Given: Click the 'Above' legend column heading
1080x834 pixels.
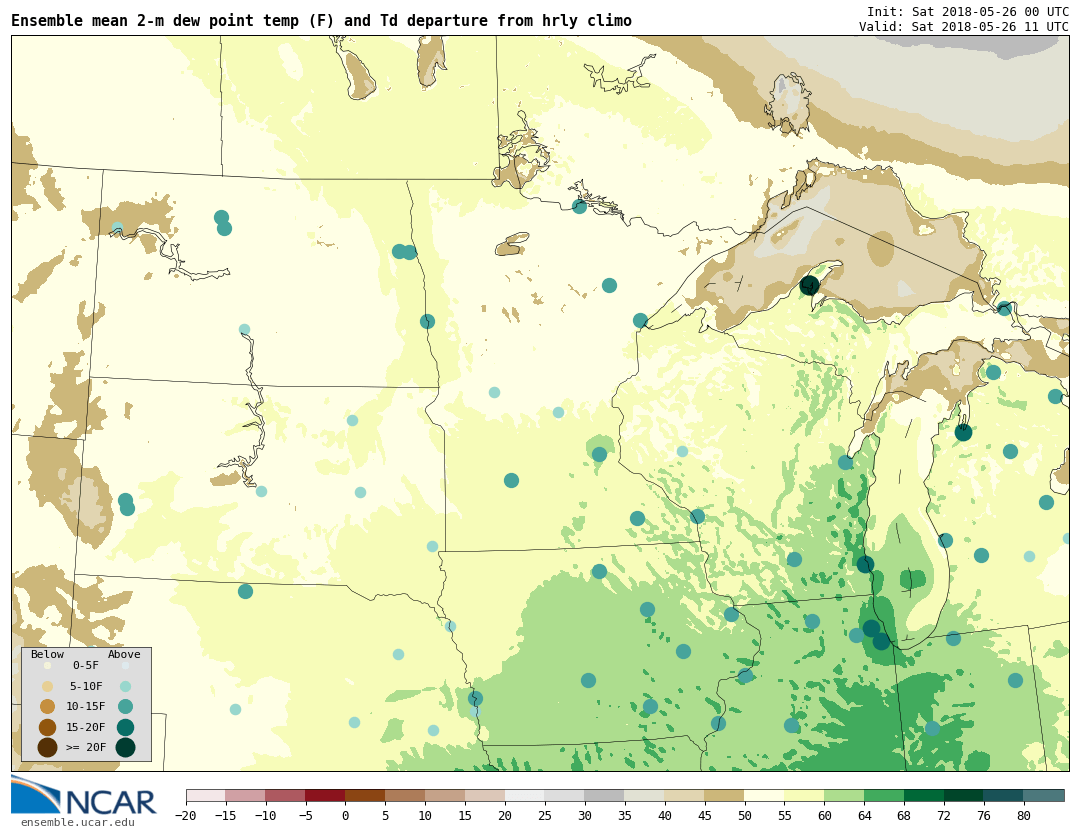Looking at the screenshot, I should [x=124, y=654].
